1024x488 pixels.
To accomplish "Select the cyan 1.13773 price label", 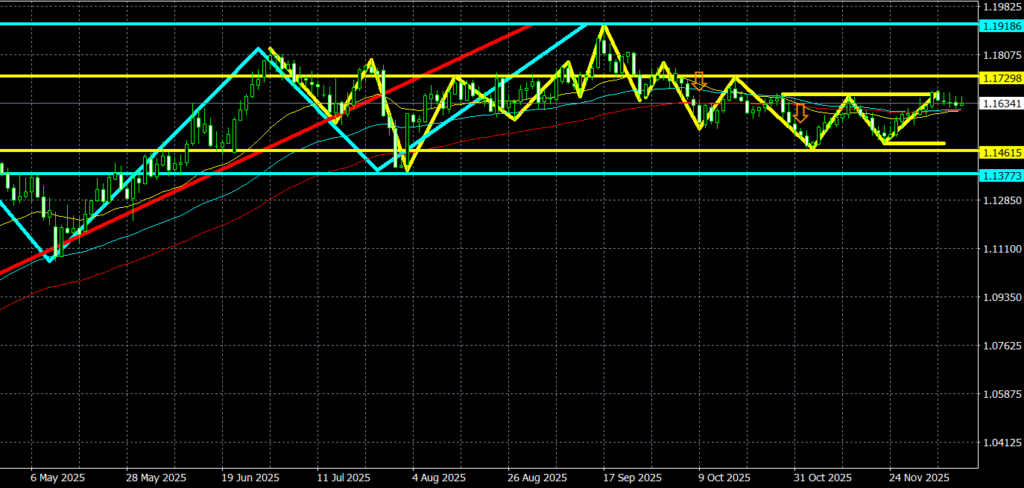I will click(x=998, y=175).
